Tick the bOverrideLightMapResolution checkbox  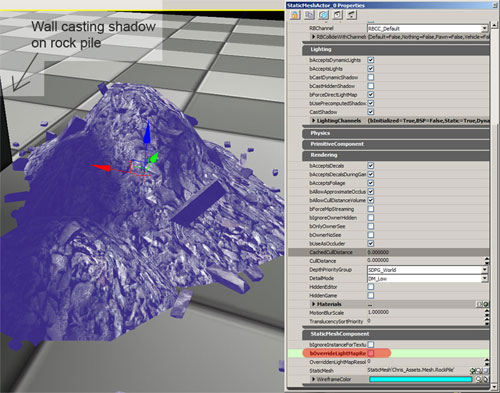(x=371, y=353)
